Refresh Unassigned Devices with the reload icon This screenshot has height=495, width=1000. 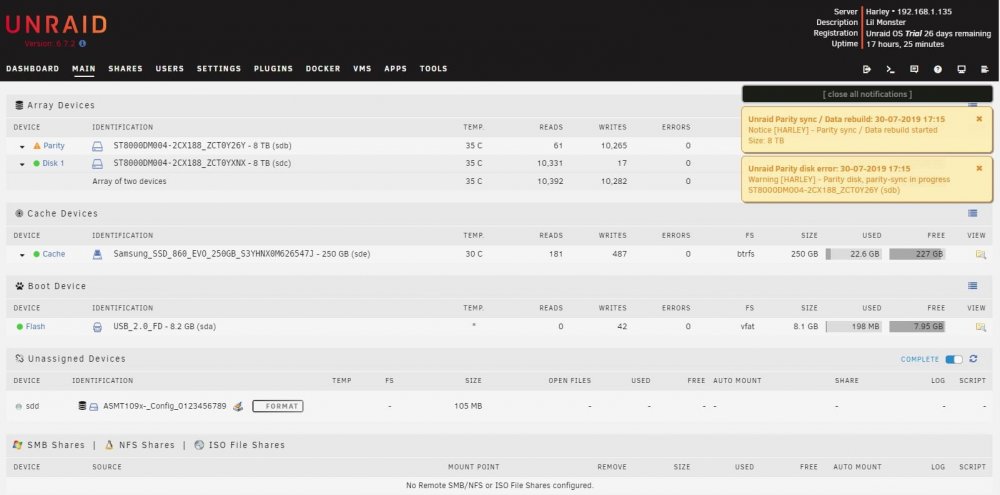pos(973,359)
